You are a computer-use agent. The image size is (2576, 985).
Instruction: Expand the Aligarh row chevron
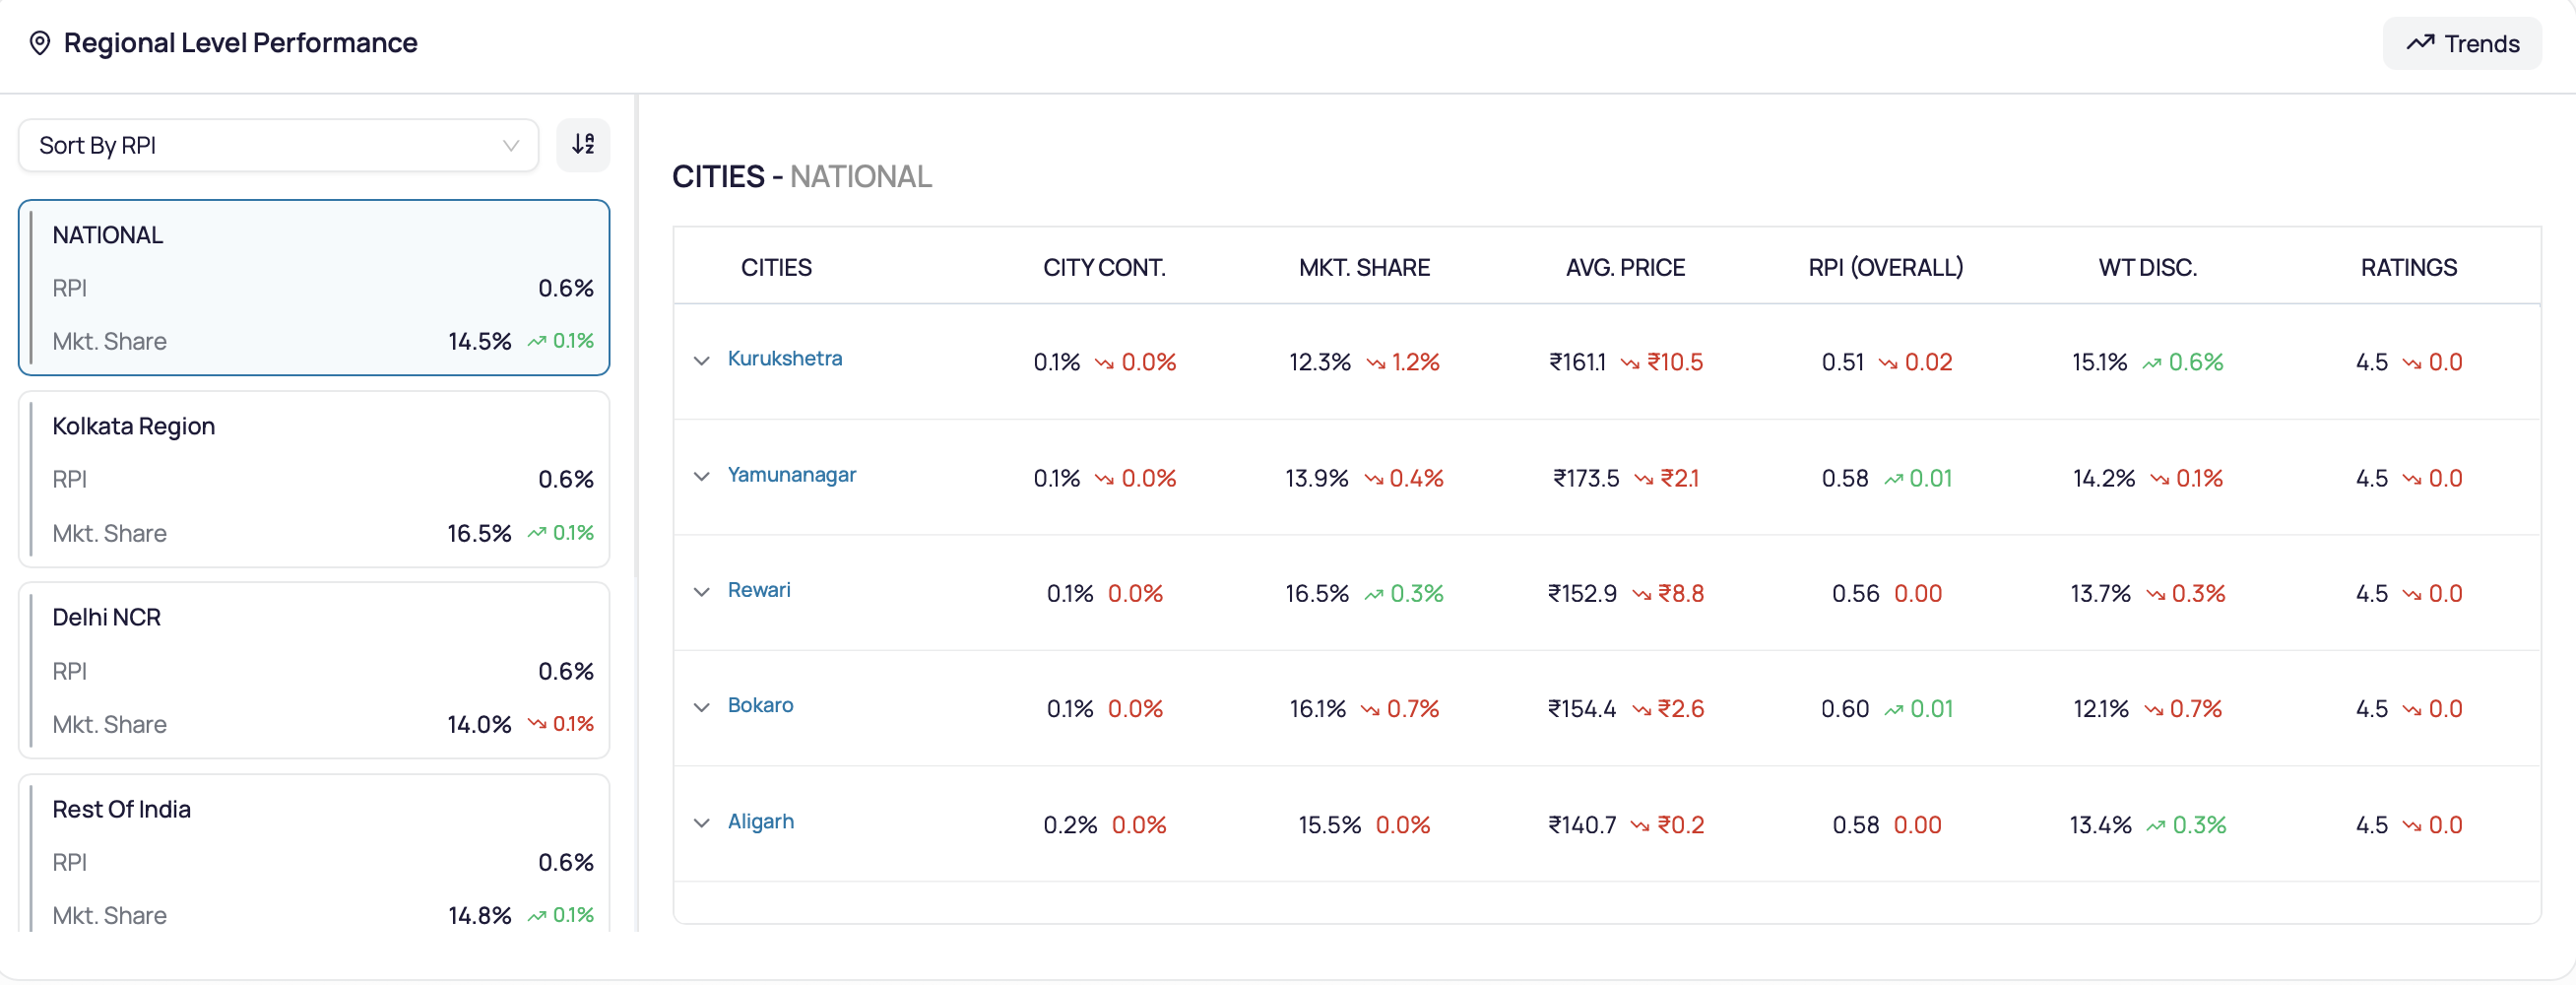pos(702,824)
